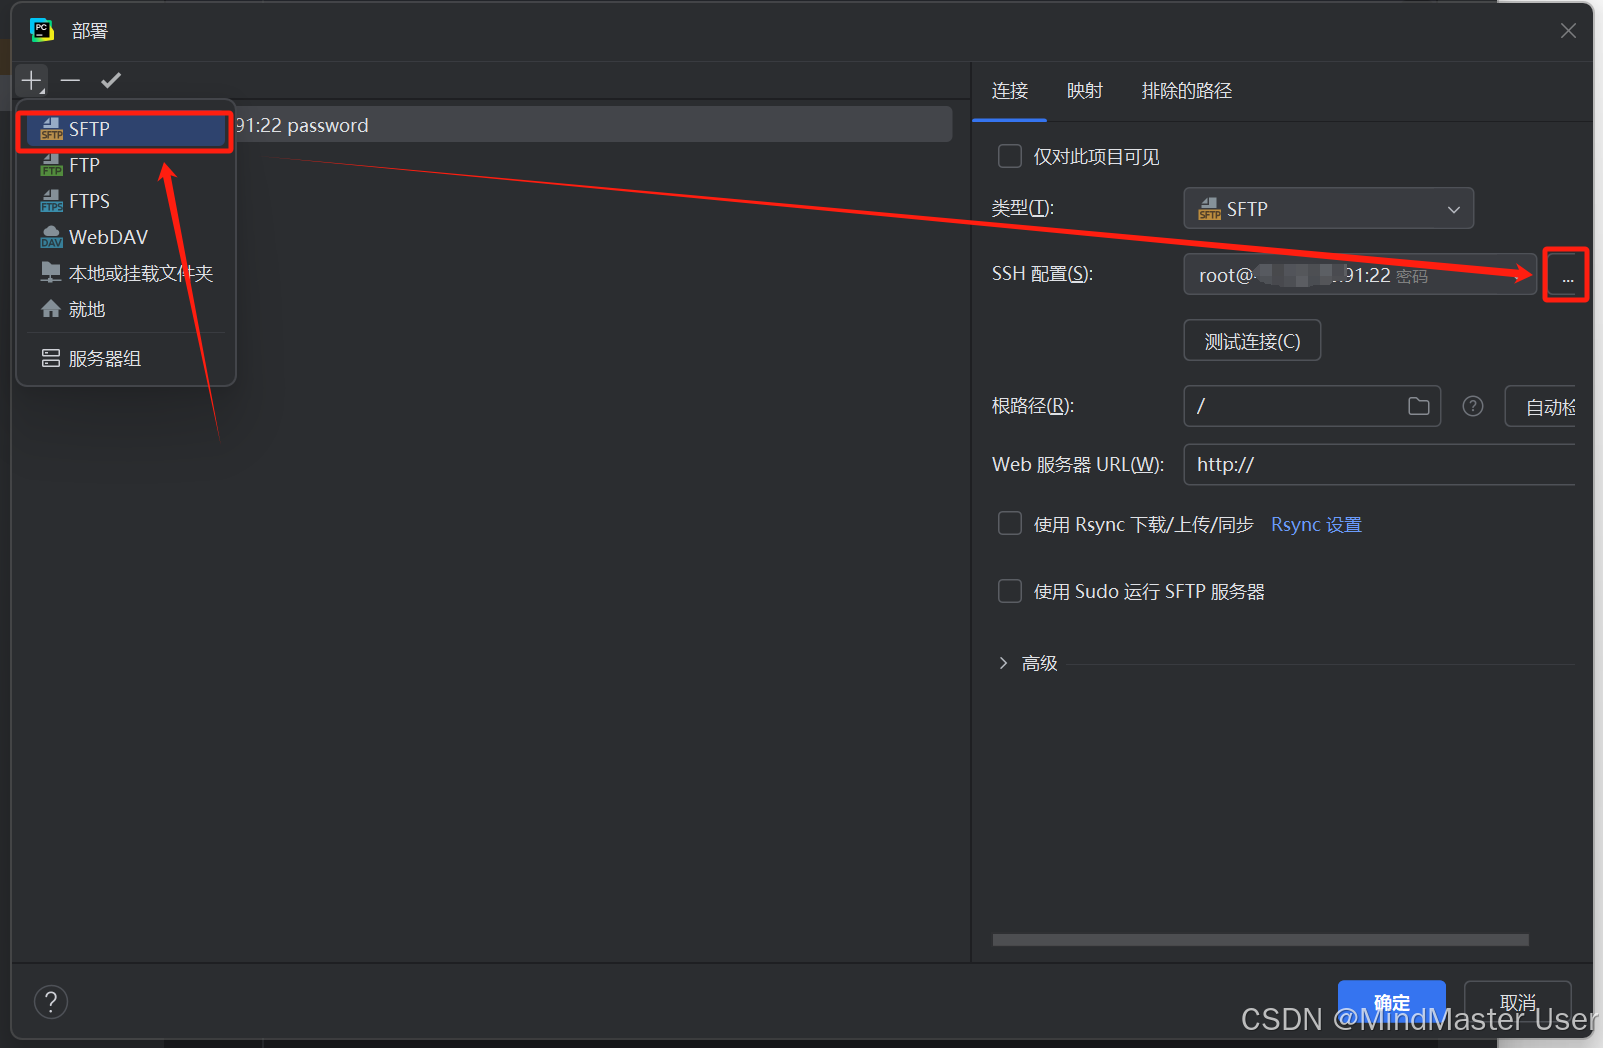The height and width of the screenshot is (1048, 1603).
Task: Select 就地 deployment option
Action: tap(87, 308)
